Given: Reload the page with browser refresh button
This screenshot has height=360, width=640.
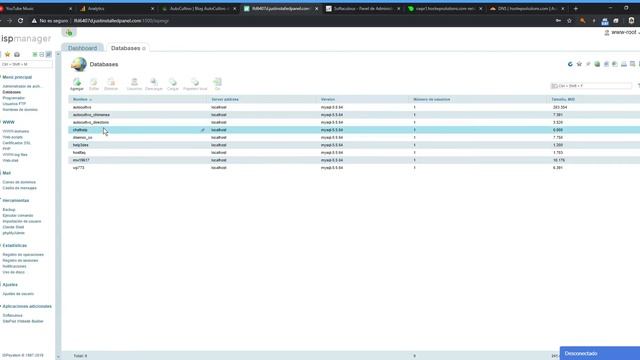Looking at the screenshot, I should 20,20.
